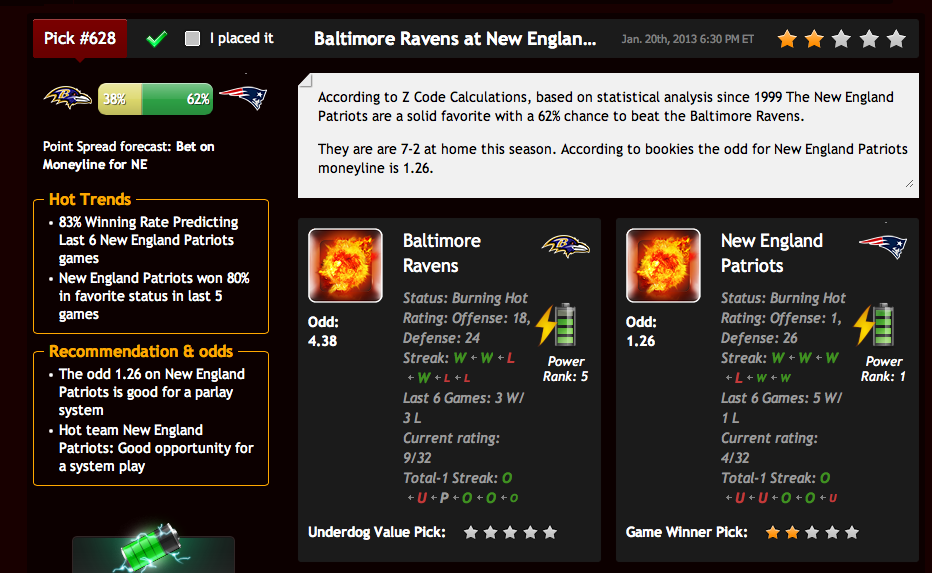This screenshot has height=573, width=932.
Task: Click the third star in header rating
Action: tap(842, 39)
